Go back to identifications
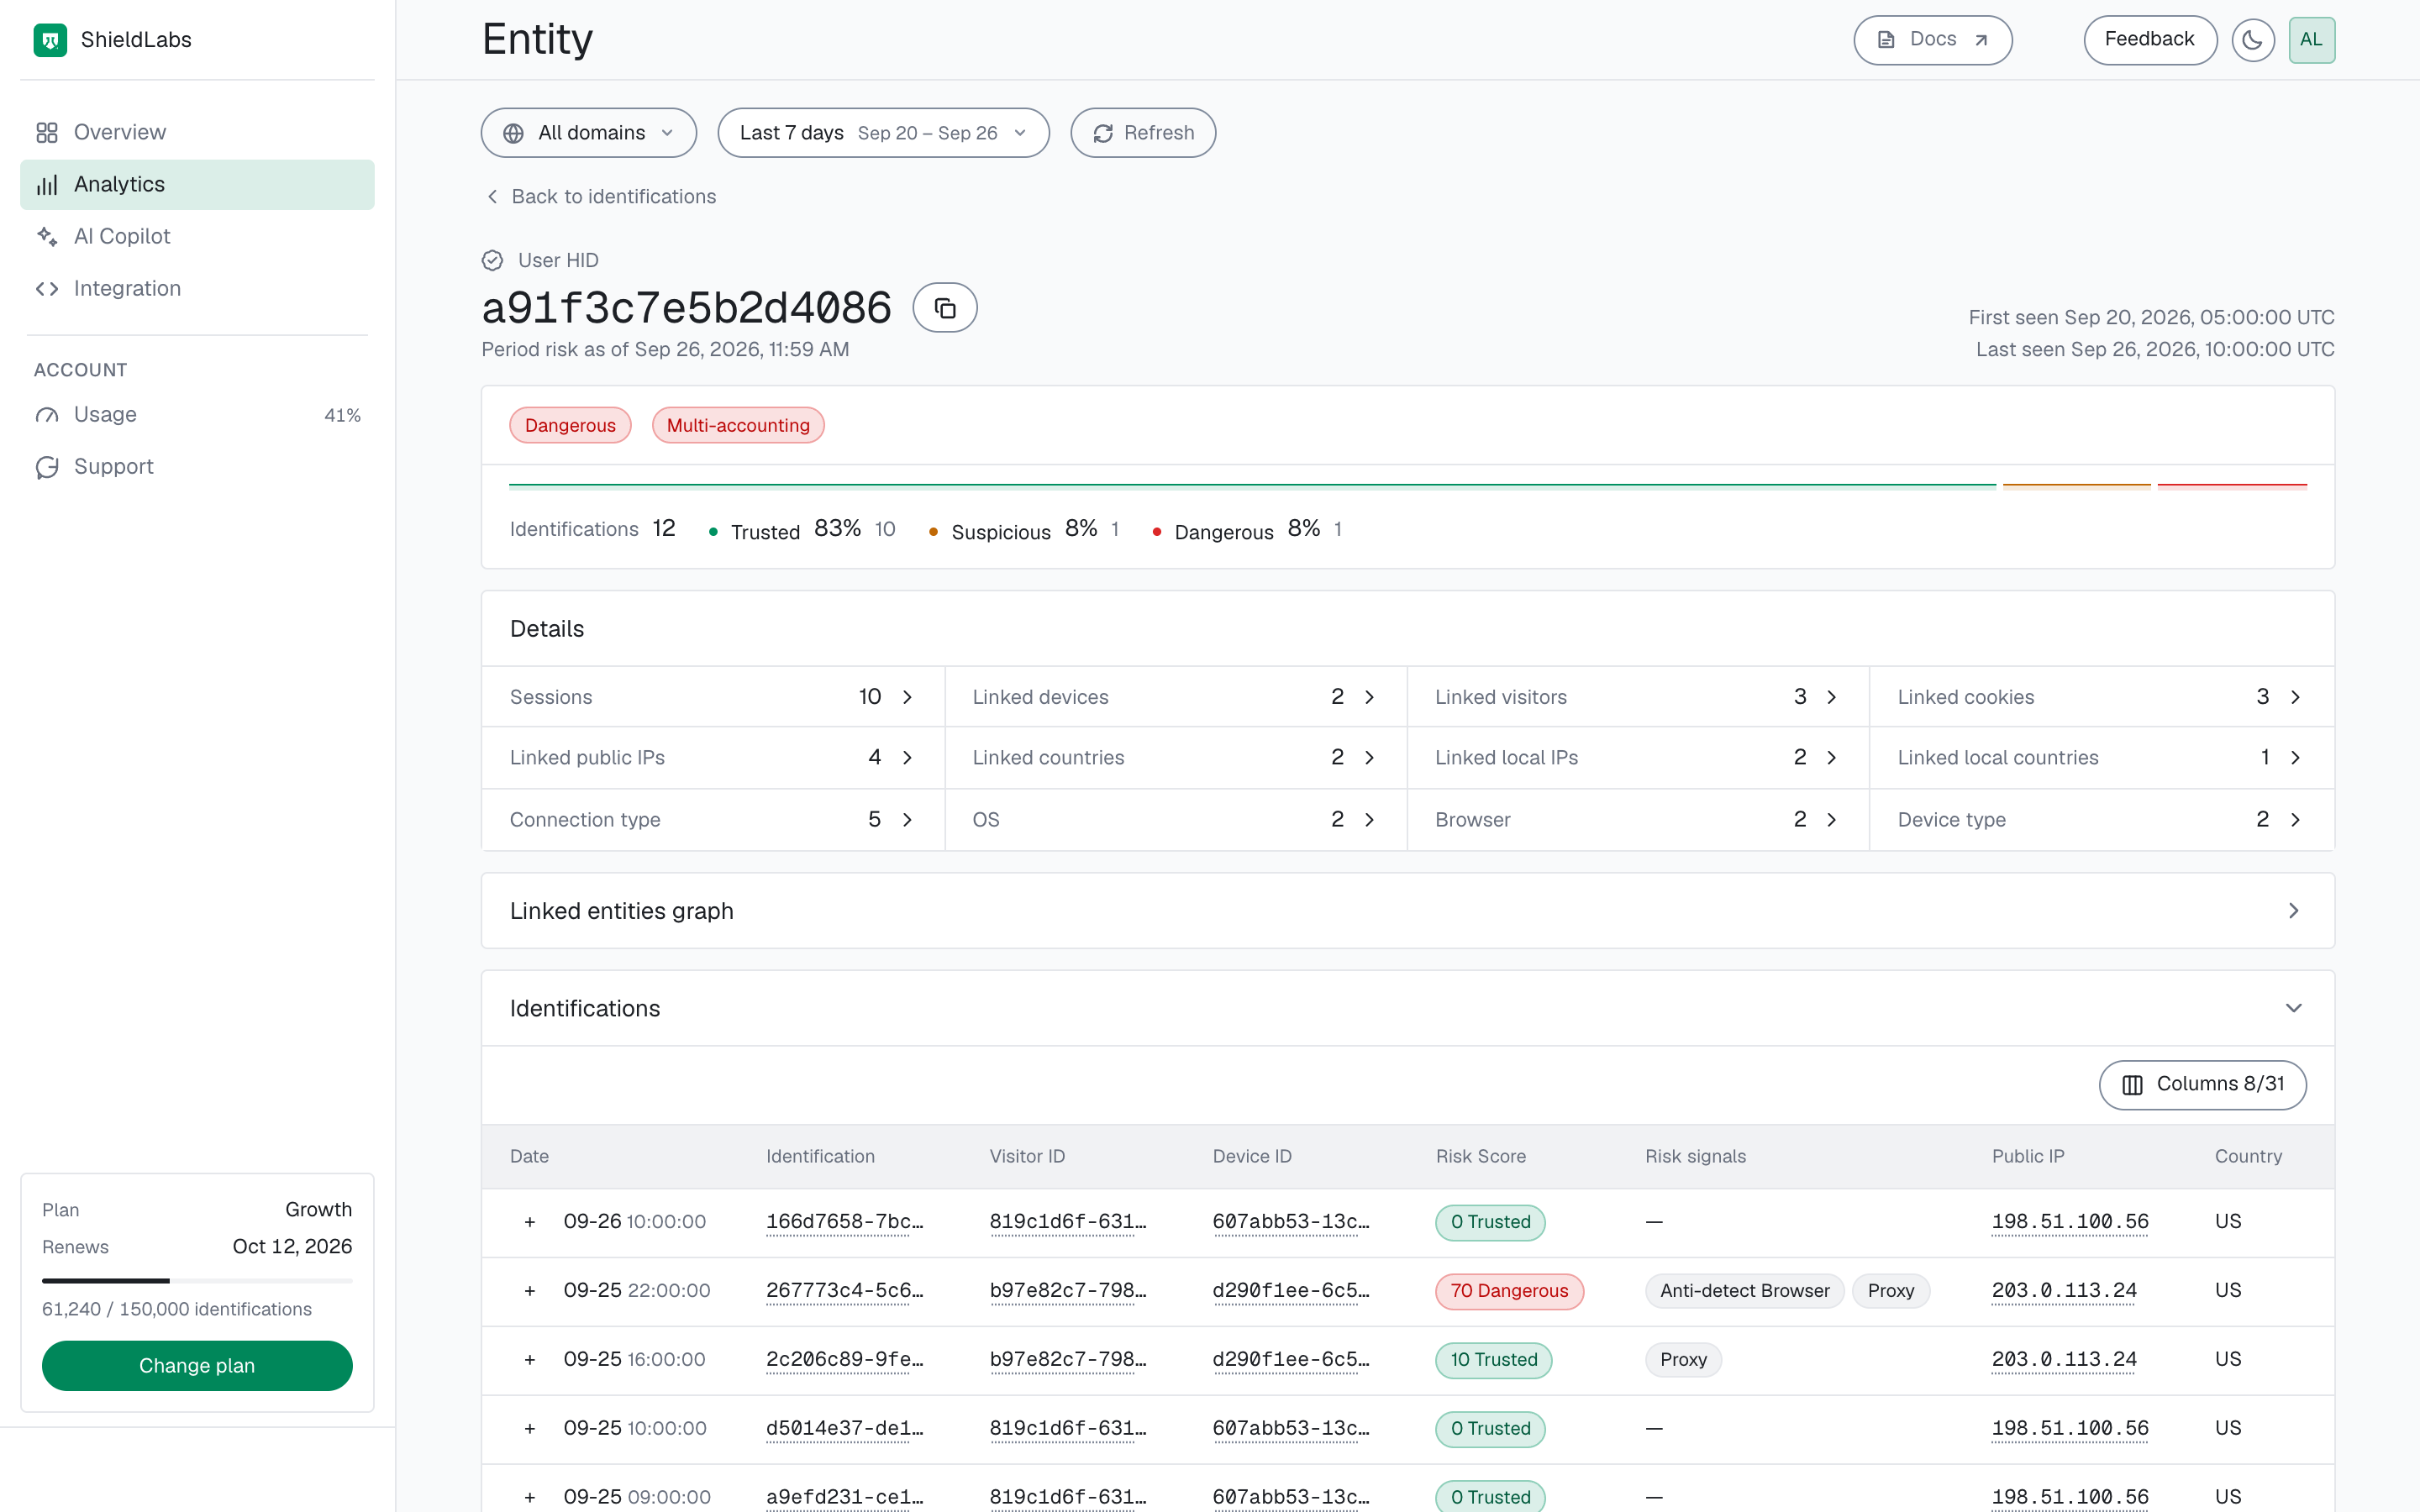This screenshot has width=2420, height=1512. tap(601, 196)
